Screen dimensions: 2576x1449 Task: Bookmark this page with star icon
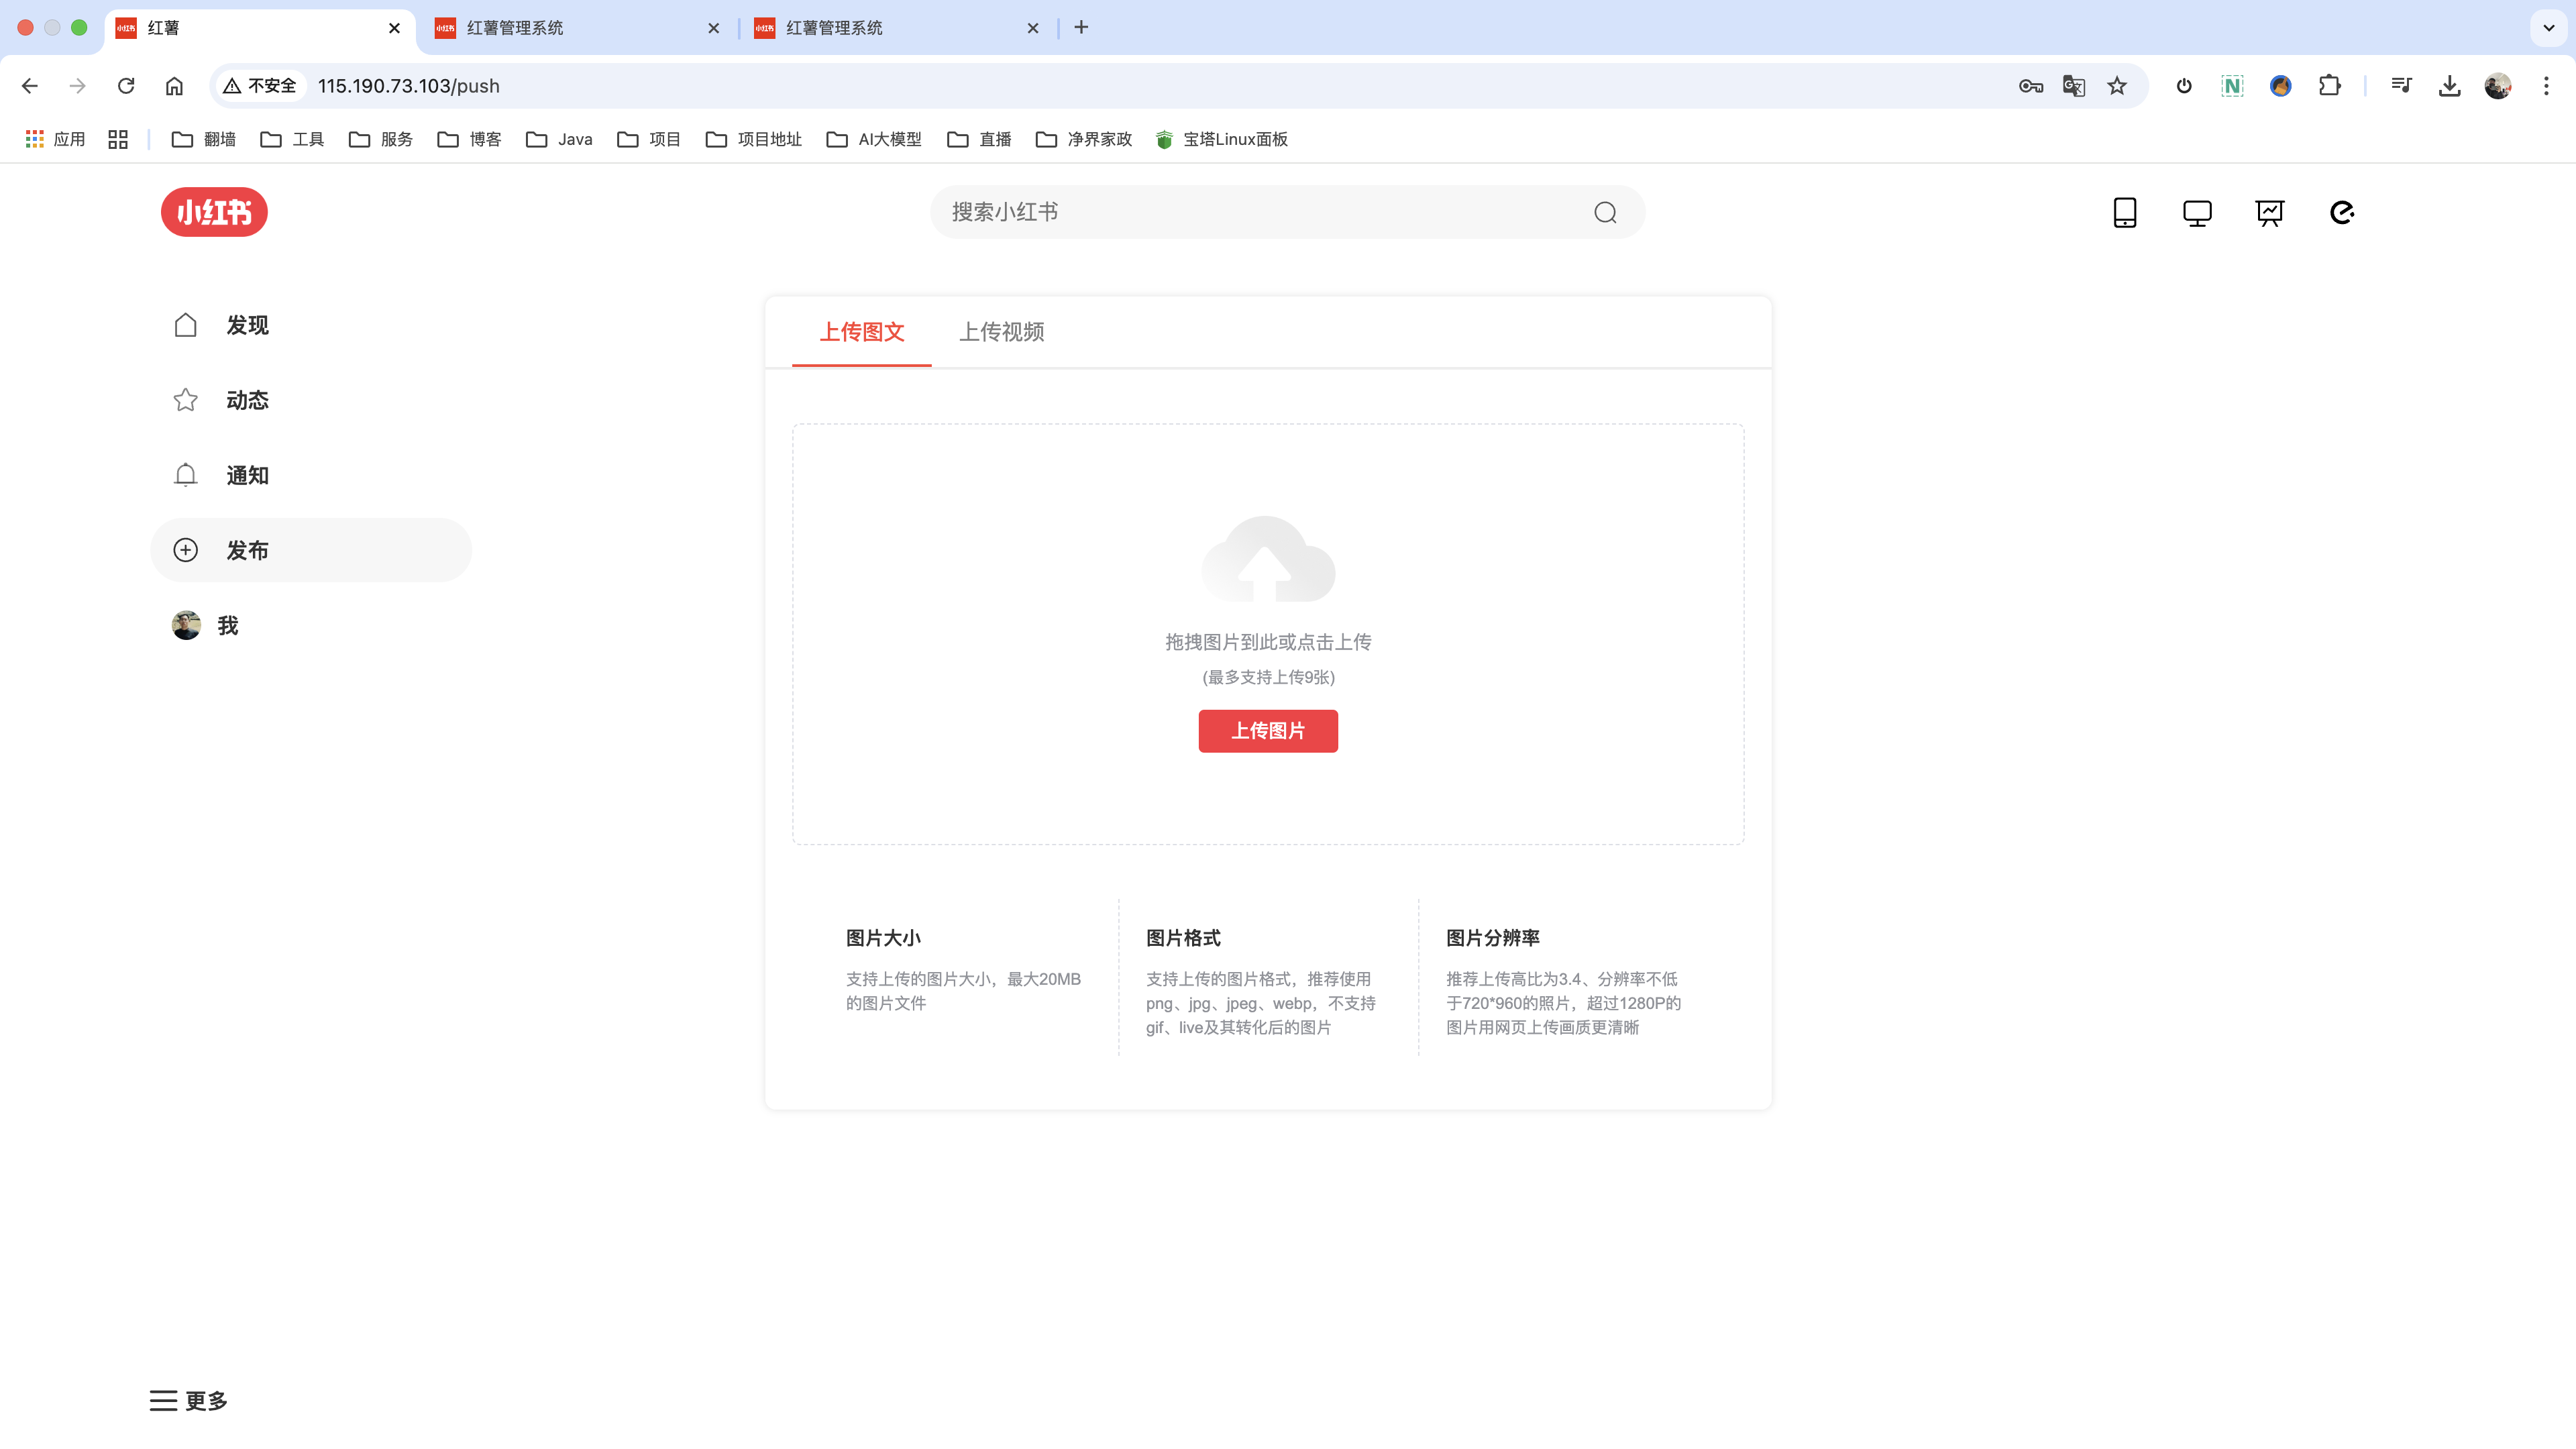(x=2117, y=86)
